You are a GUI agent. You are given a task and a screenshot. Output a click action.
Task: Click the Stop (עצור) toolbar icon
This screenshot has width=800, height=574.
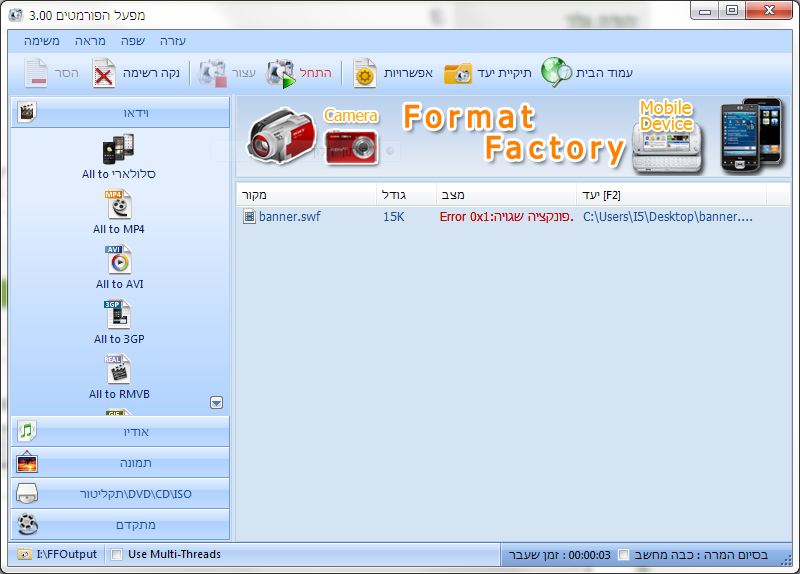(213, 73)
